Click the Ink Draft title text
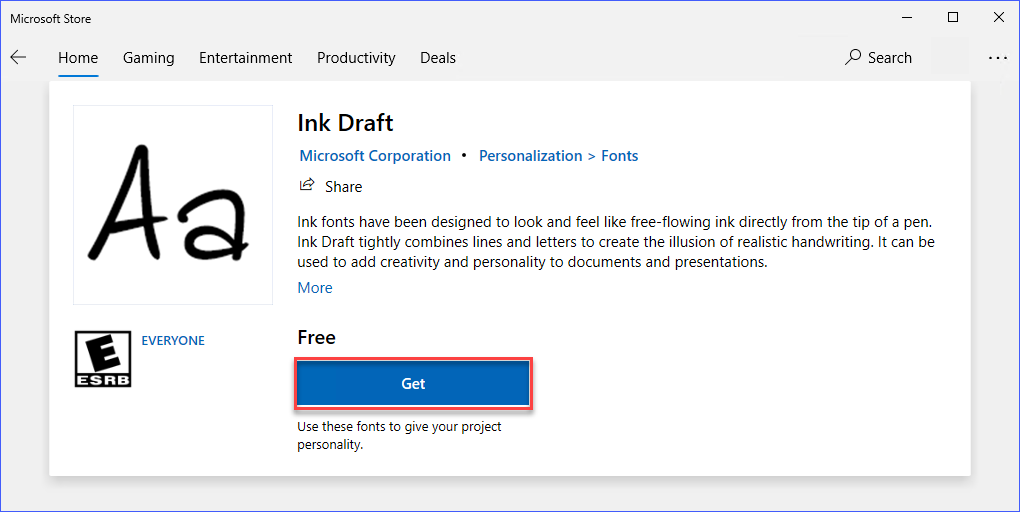Image resolution: width=1020 pixels, height=512 pixels. click(345, 122)
